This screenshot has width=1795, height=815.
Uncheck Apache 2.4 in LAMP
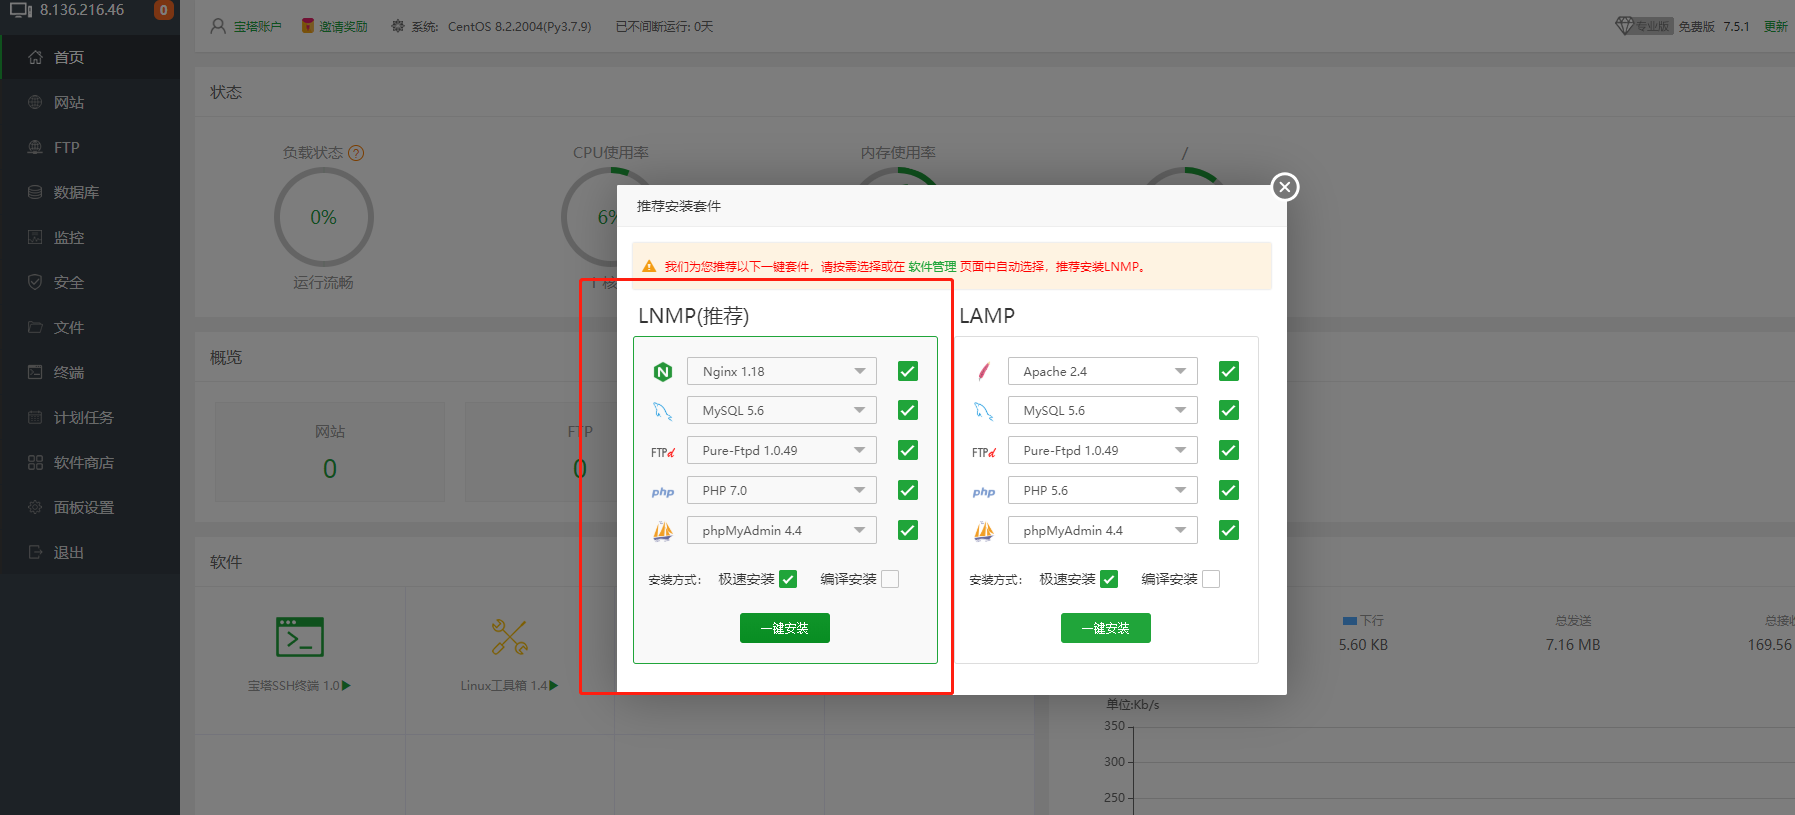pos(1229,371)
